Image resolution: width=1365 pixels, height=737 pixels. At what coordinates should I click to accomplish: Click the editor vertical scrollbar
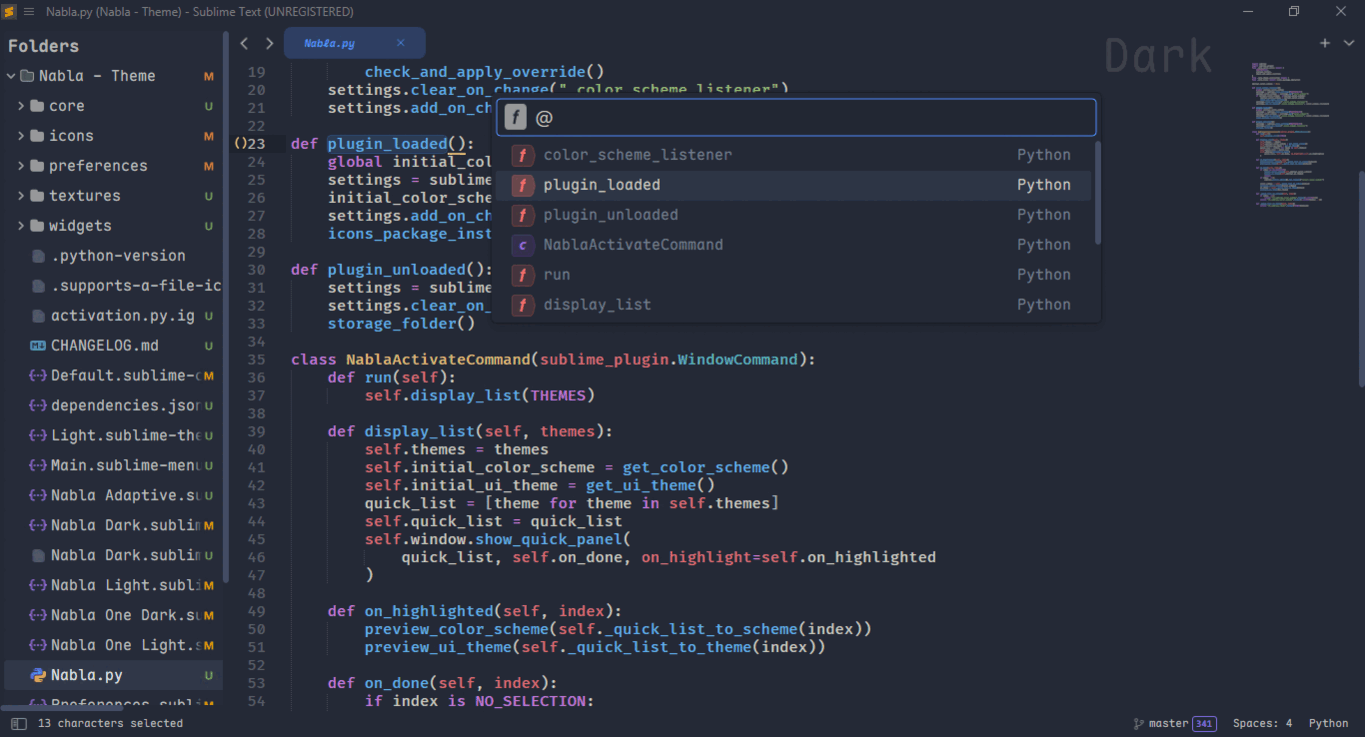click(1360, 278)
